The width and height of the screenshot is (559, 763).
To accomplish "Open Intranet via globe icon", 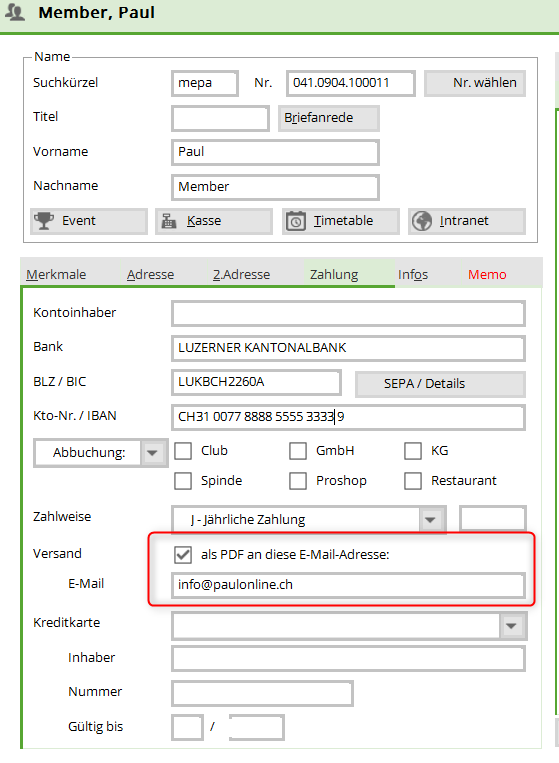I will [422, 221].
